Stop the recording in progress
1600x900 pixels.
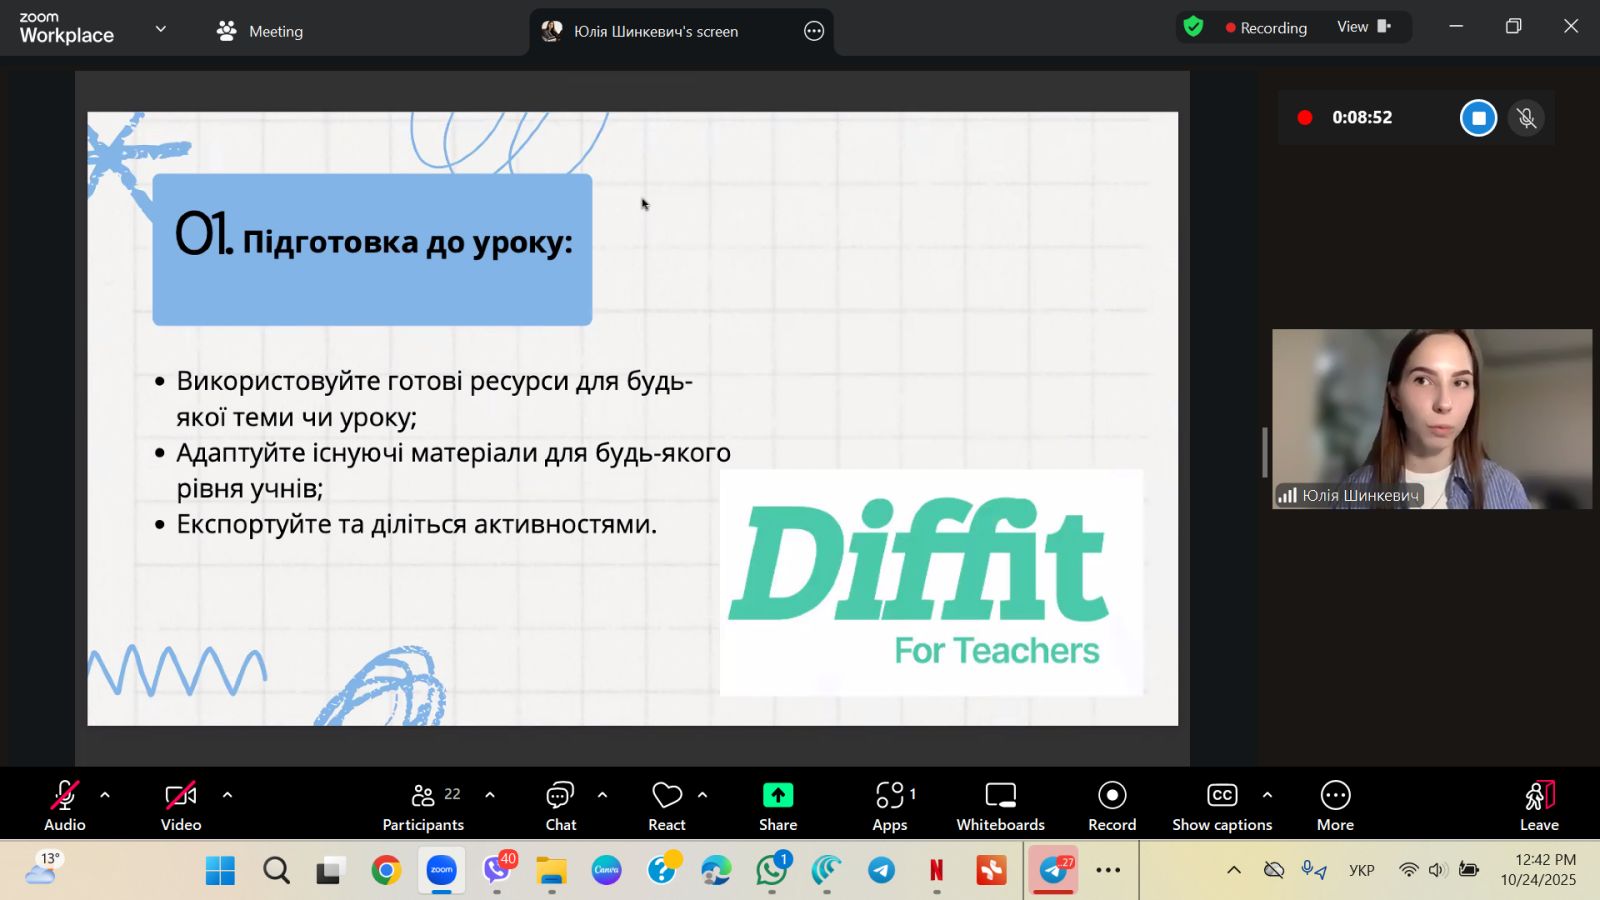[1478, 118]
